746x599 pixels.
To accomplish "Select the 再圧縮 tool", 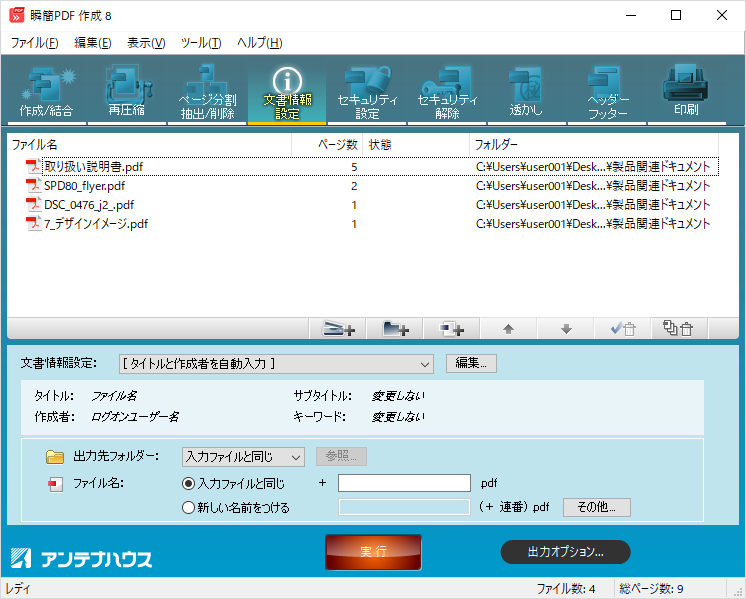I will (127, 91).
